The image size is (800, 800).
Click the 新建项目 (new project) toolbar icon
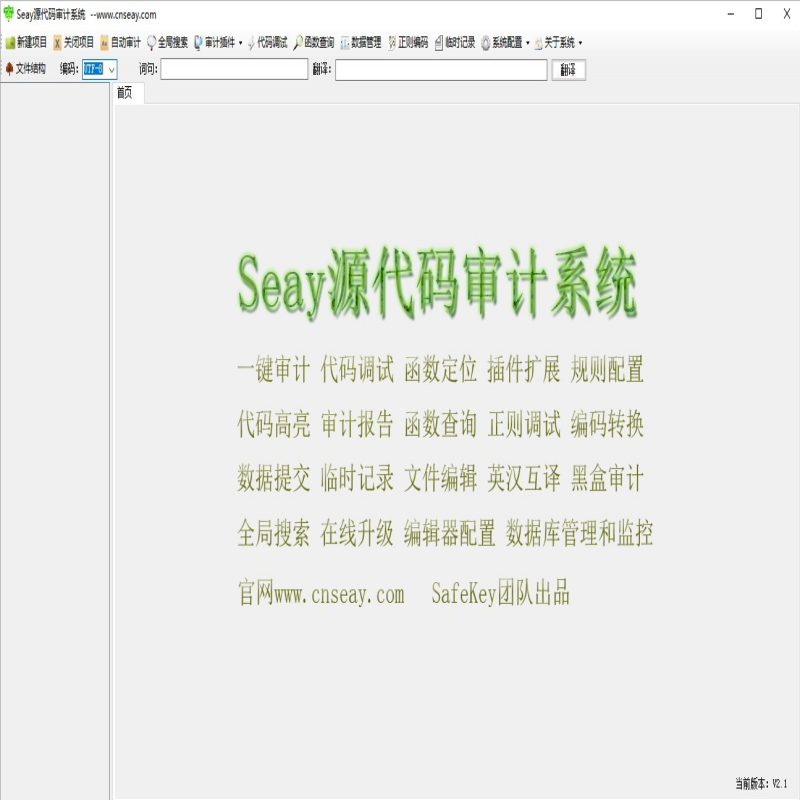26,42
